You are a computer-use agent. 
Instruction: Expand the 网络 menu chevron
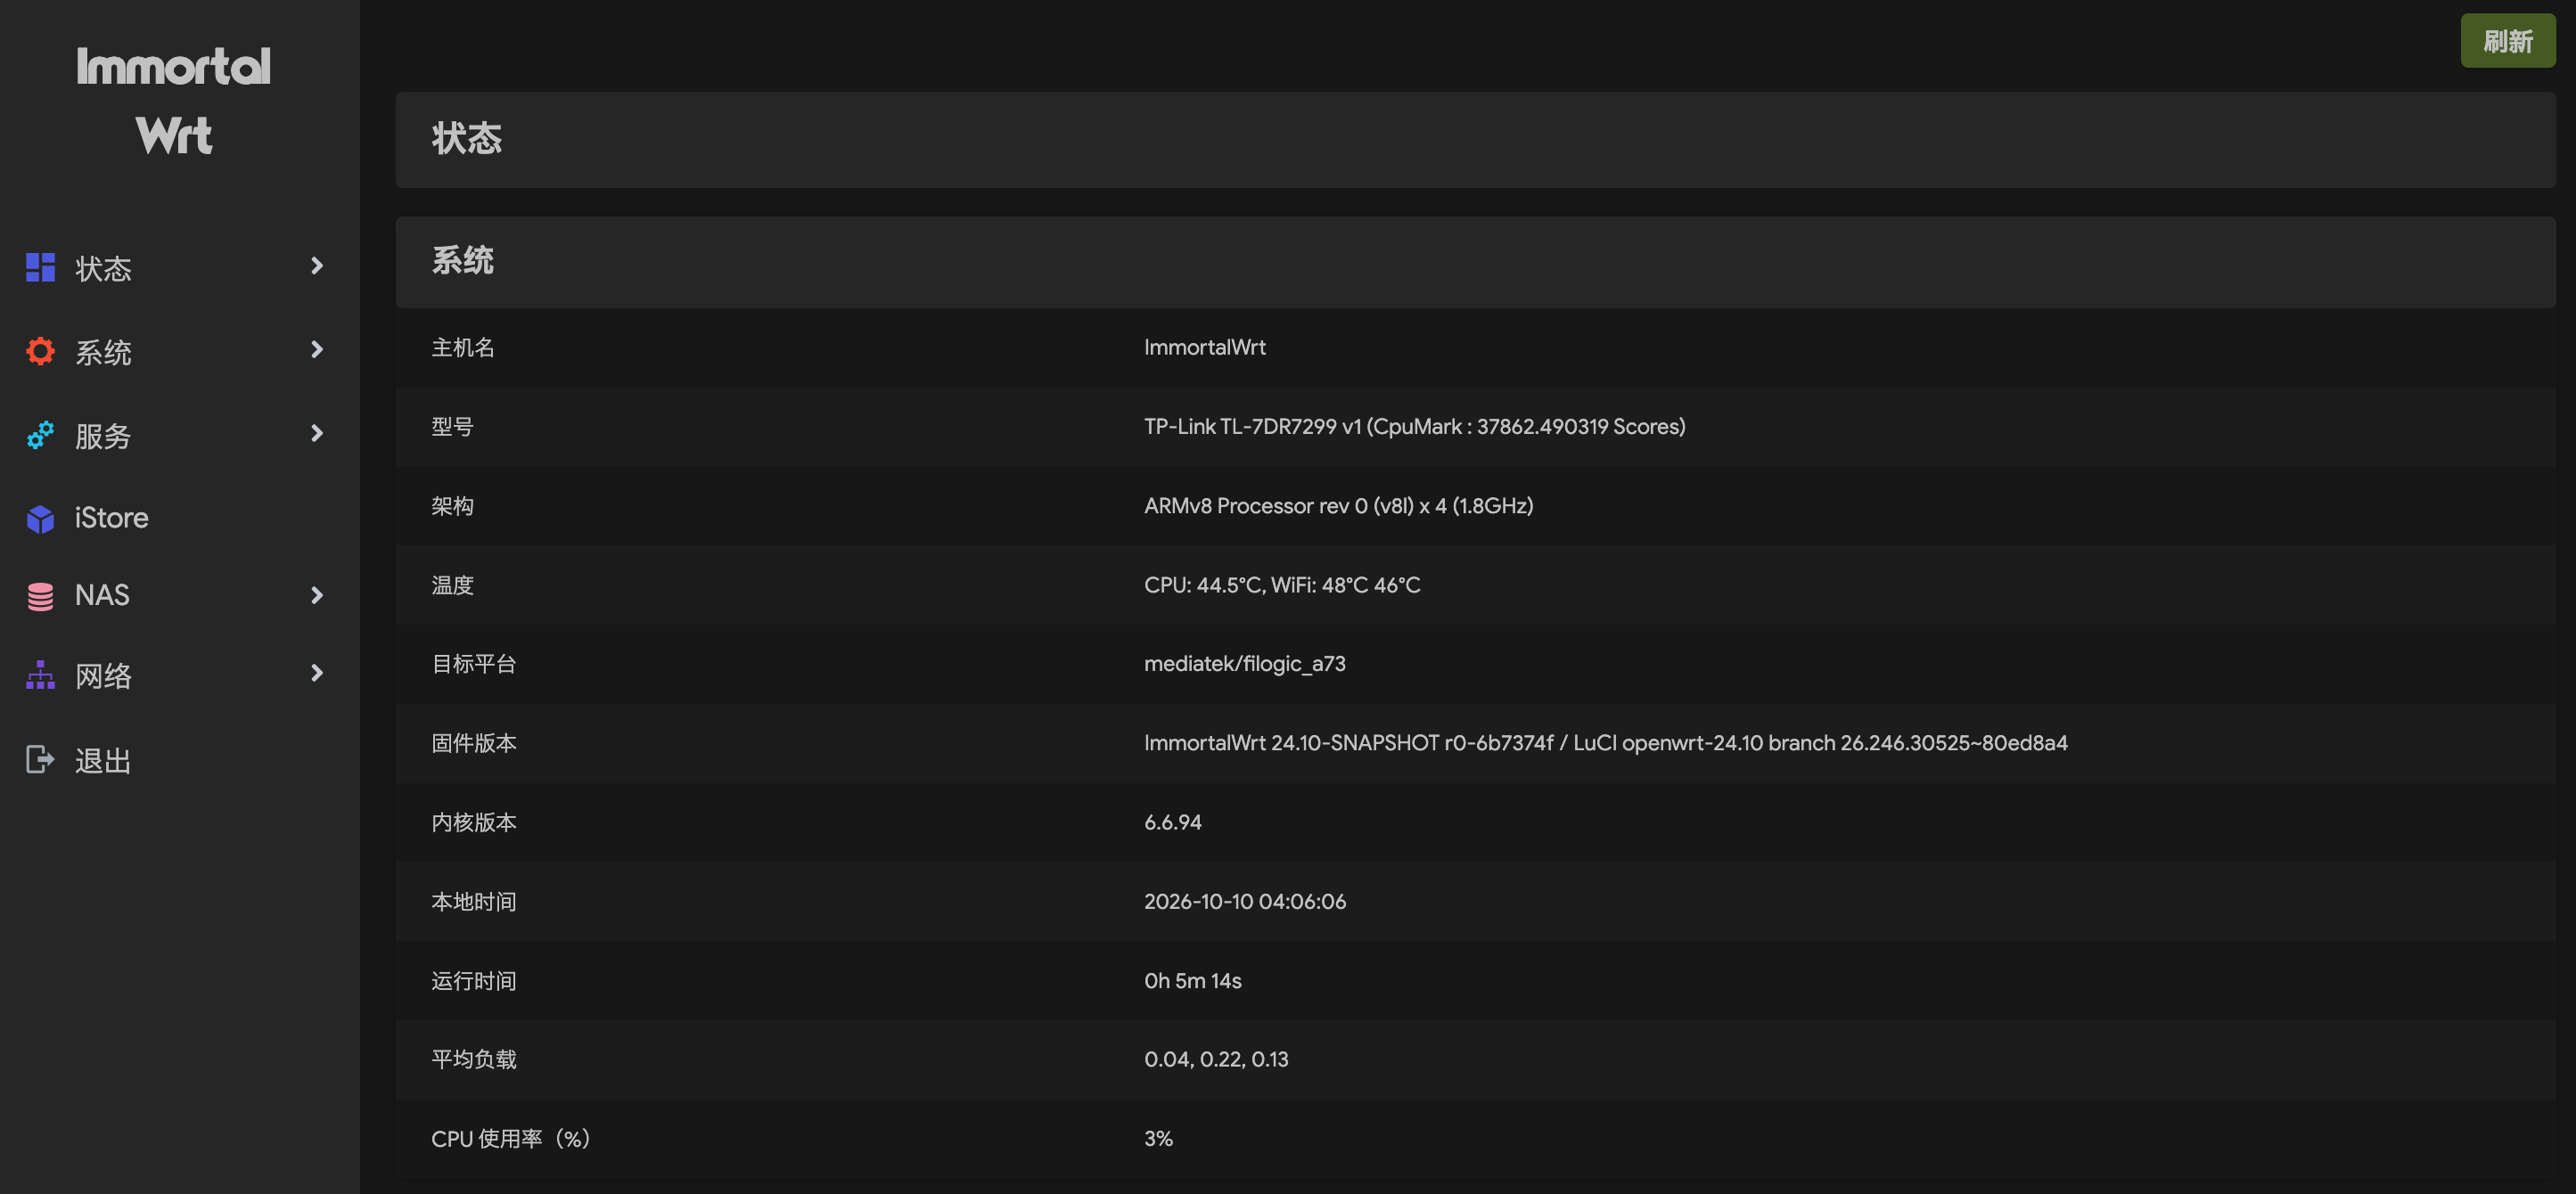coord(317,674)
